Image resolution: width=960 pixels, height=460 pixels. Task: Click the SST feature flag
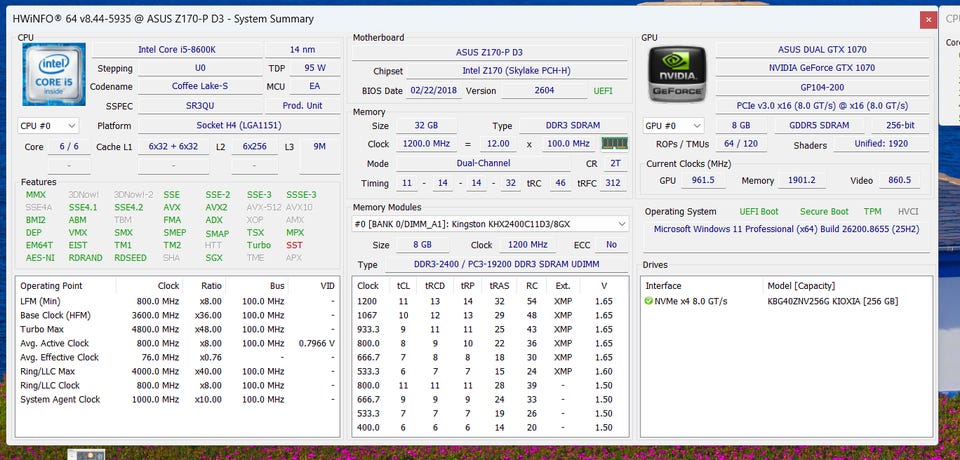pyautogui.click(x=294, y=245)
